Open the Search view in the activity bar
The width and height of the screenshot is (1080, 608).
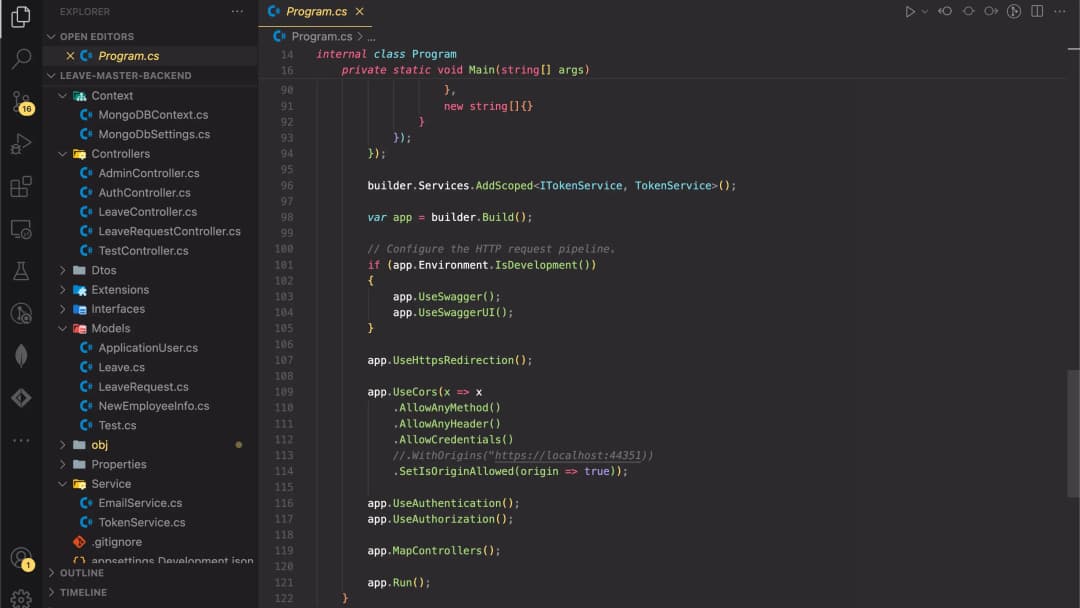21,57
